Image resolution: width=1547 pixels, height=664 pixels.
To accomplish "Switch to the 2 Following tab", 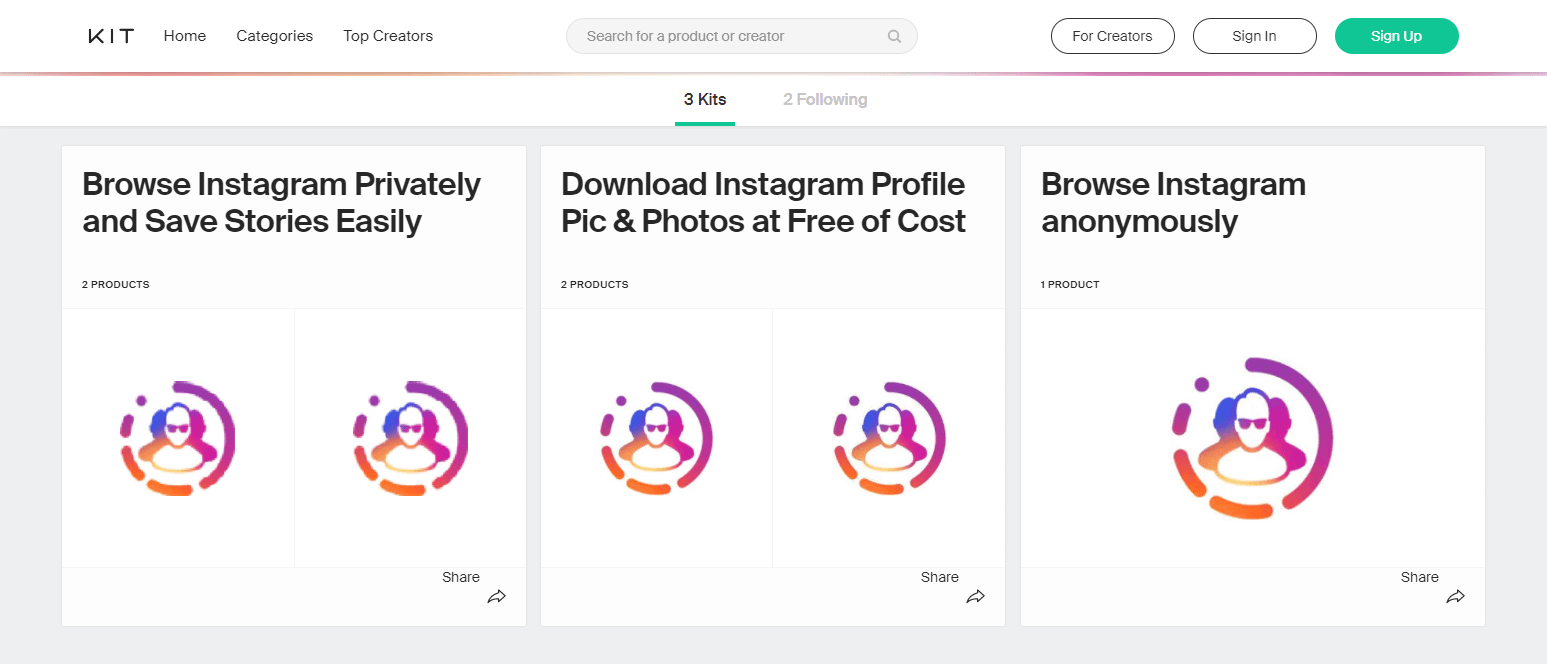I will pos(825,99).
